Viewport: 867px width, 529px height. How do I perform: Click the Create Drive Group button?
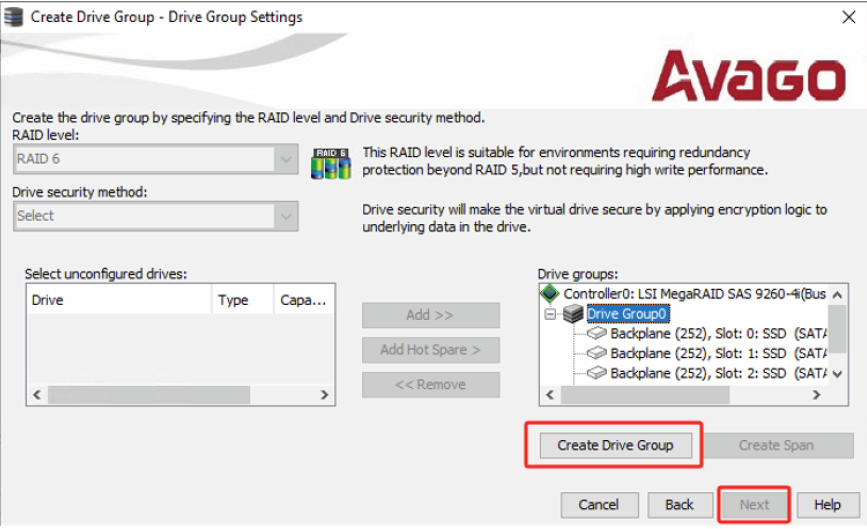click(615, 445)
